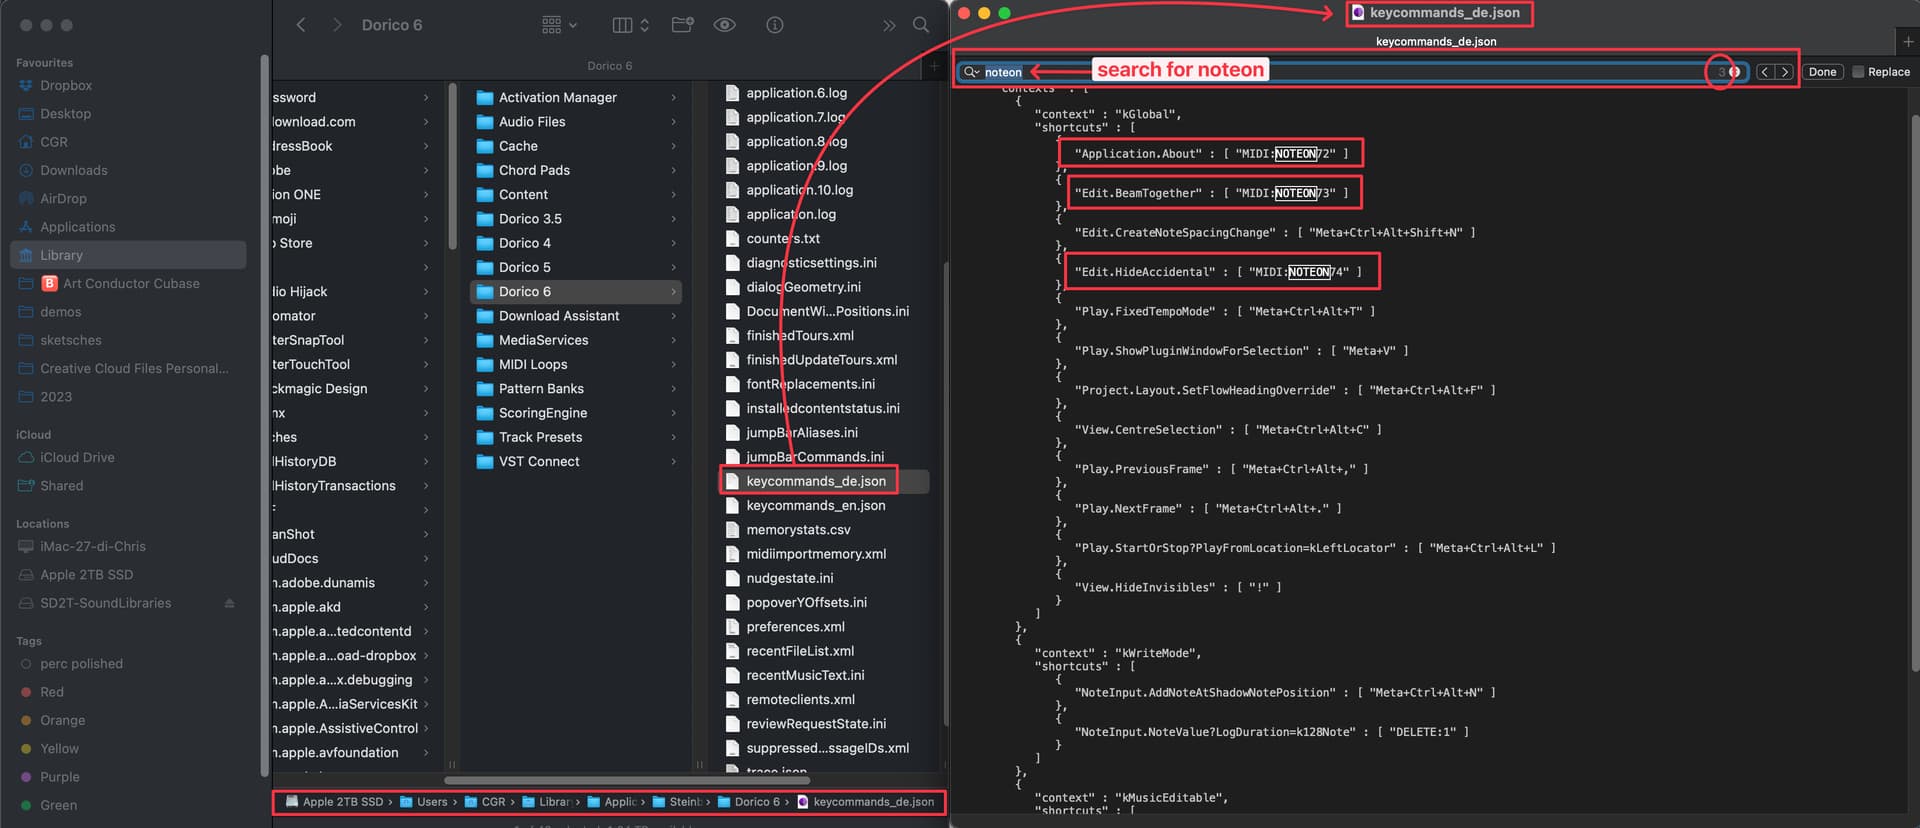
Task: Click the Edit.HideAccidental MIDI:NOTEON74 line
Action: pos(1218,272)
